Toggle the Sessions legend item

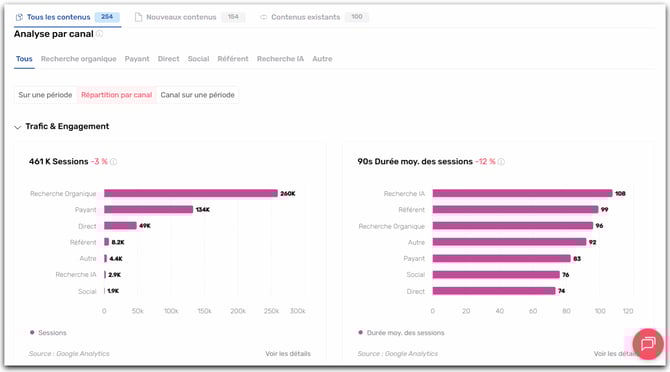(48, 333)
